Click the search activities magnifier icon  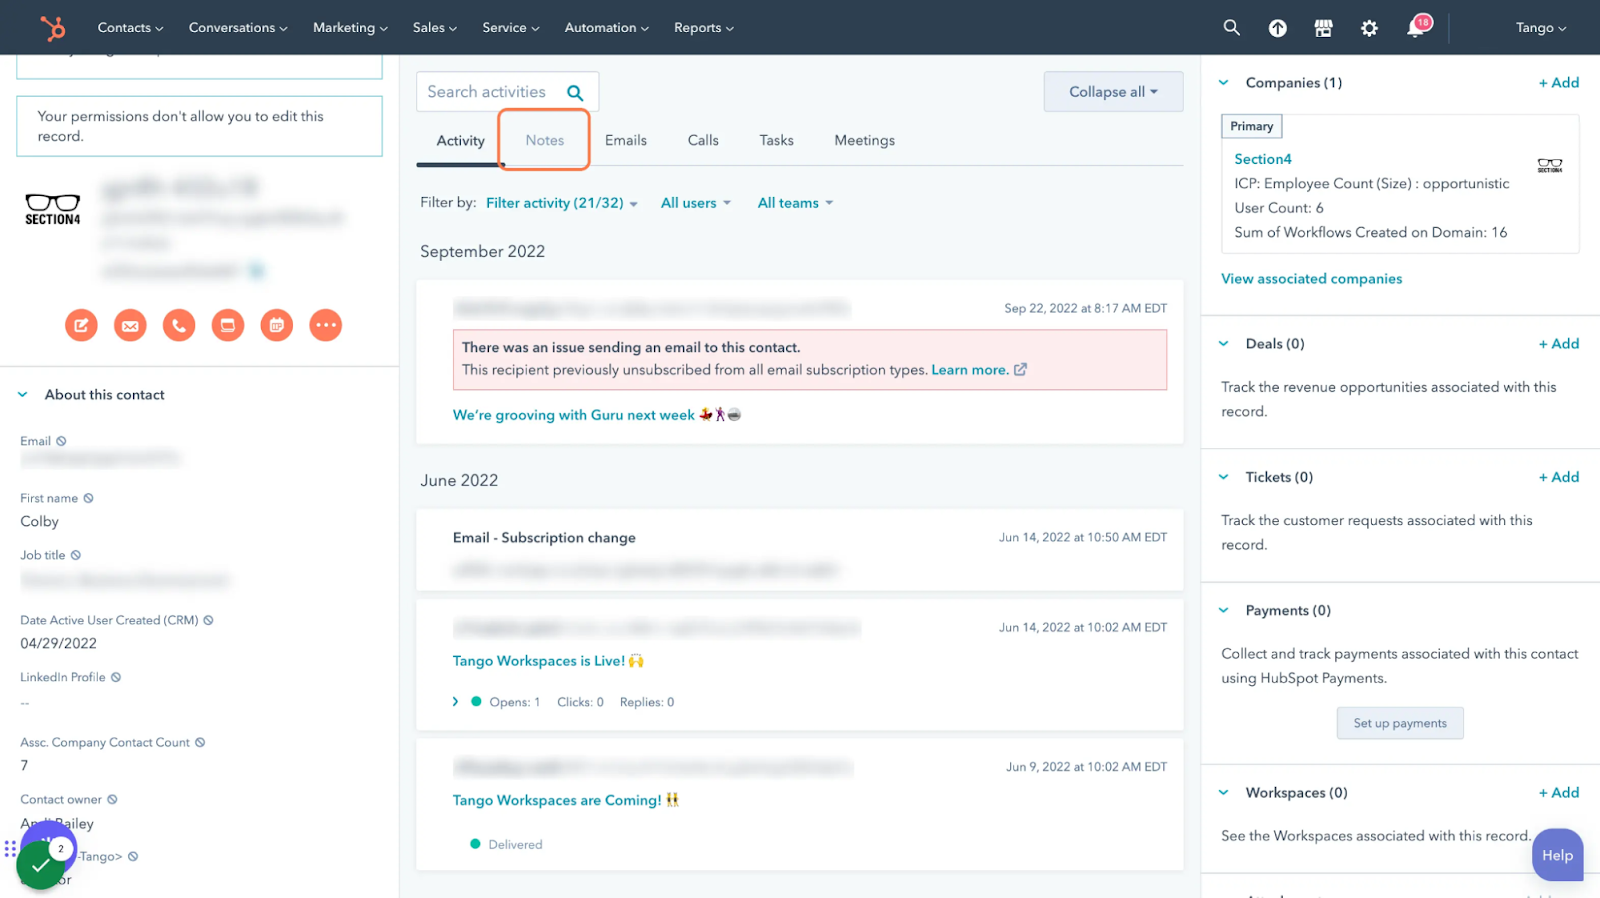(575, 93)
